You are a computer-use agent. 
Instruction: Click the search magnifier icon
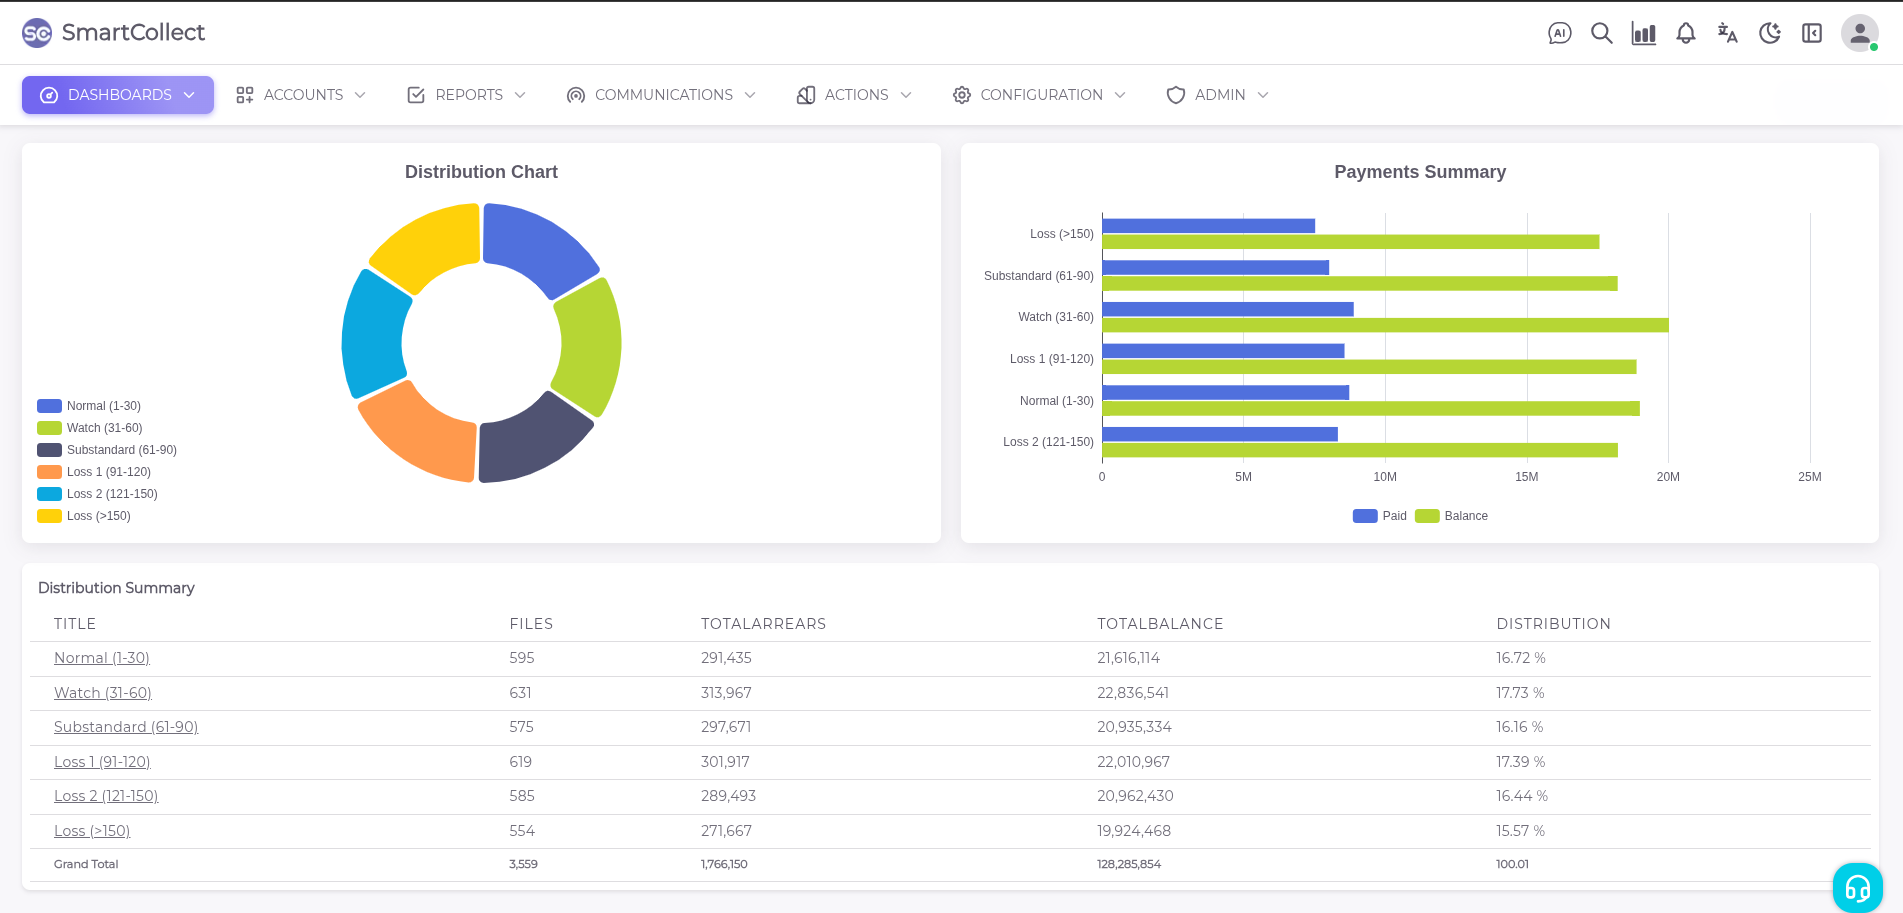[x=1601, y=33]
